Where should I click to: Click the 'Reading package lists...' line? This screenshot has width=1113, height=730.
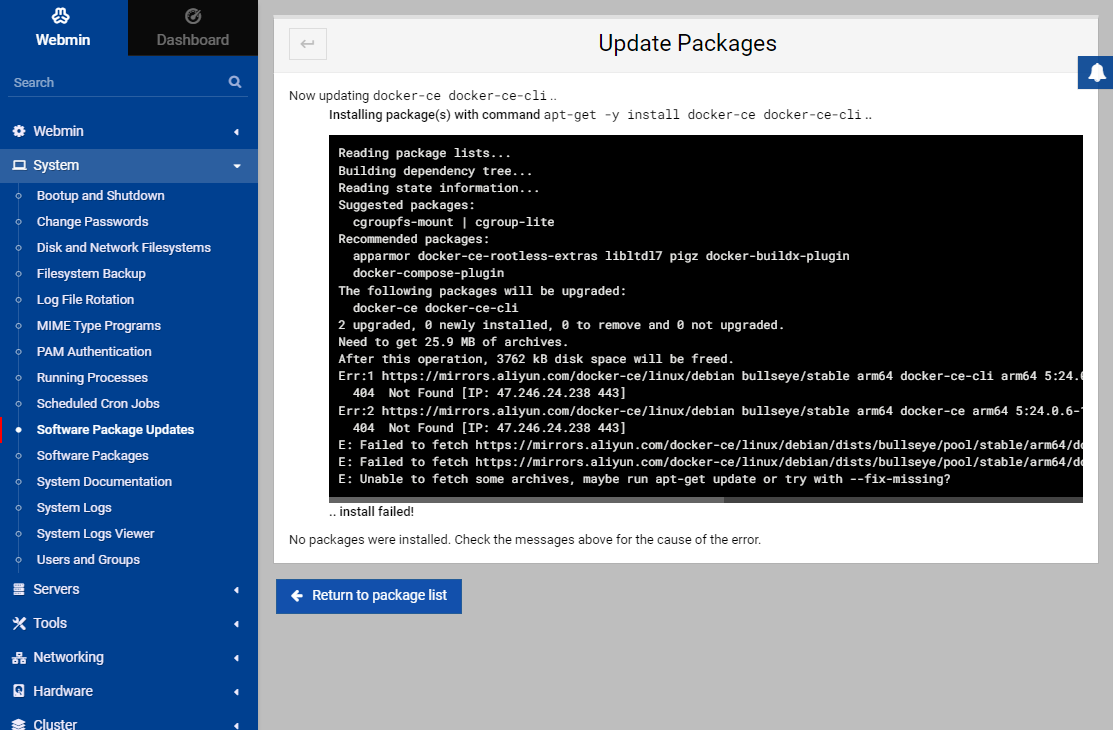point(424,153)
